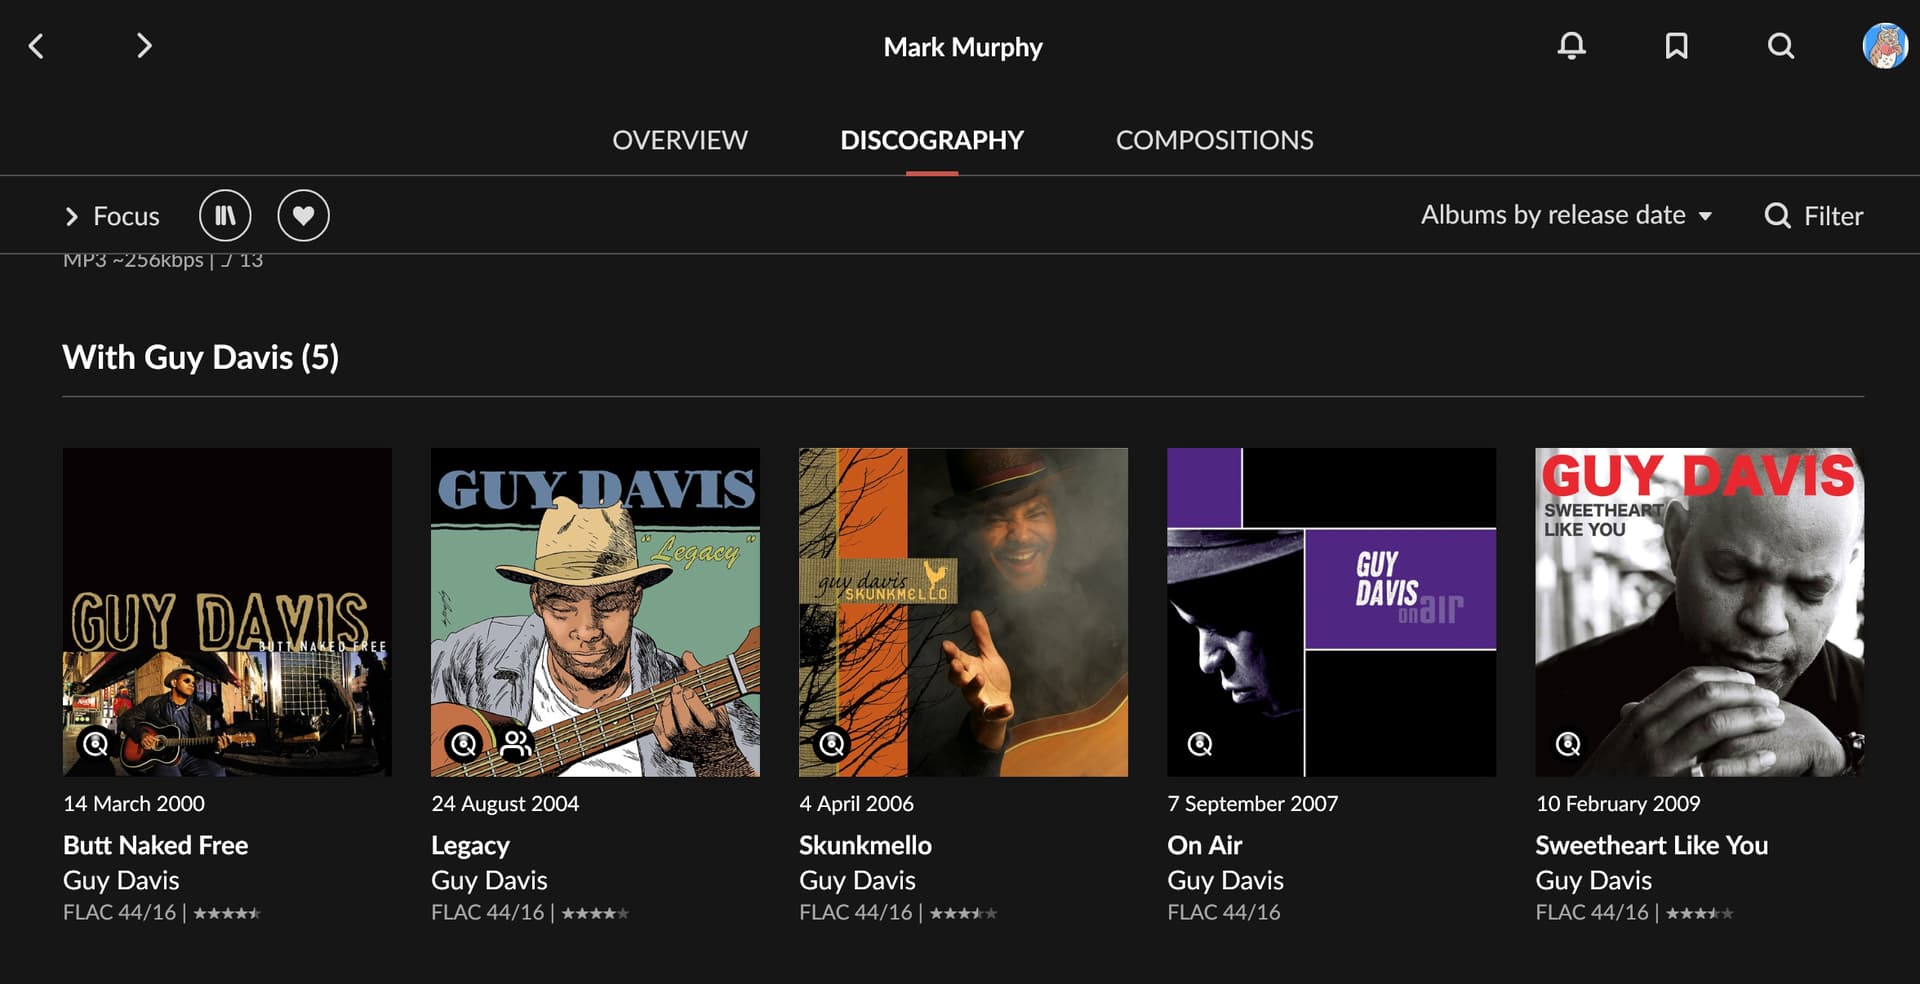Open Guy Davis artist under On Air

1225,881
